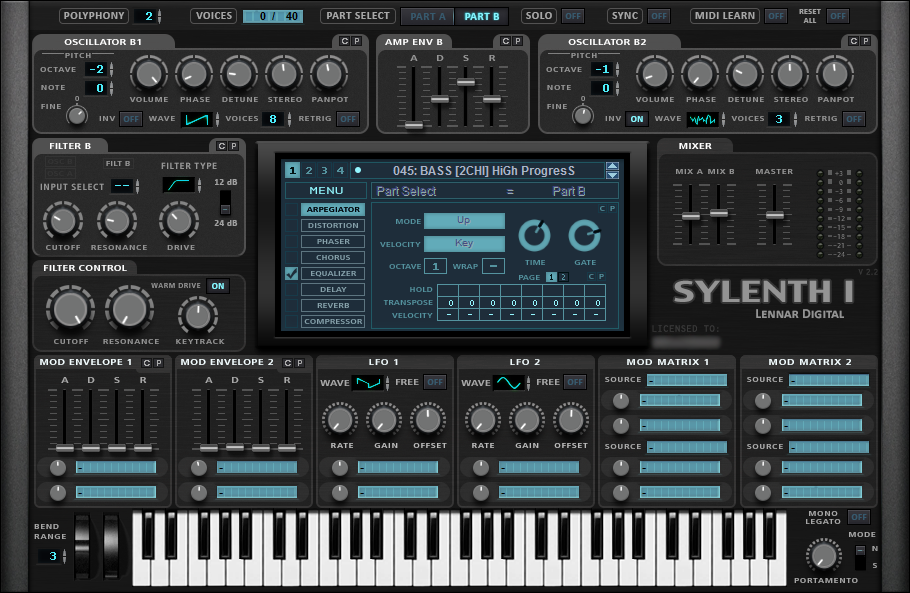Click Filter B Cutoff knob
Viewport: 910px width, 593px height.
click(63, 221)
